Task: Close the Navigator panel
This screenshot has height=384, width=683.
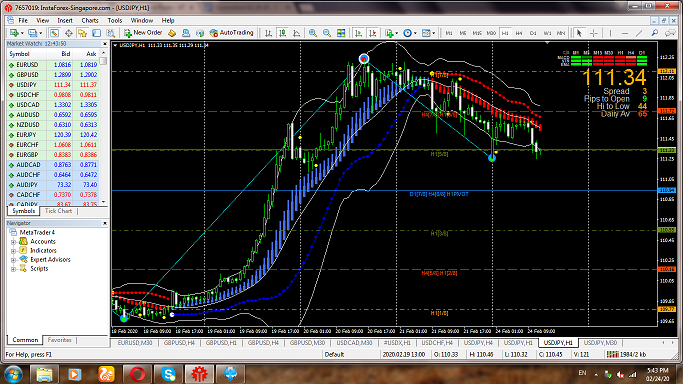Action: (x=105, y=223)
